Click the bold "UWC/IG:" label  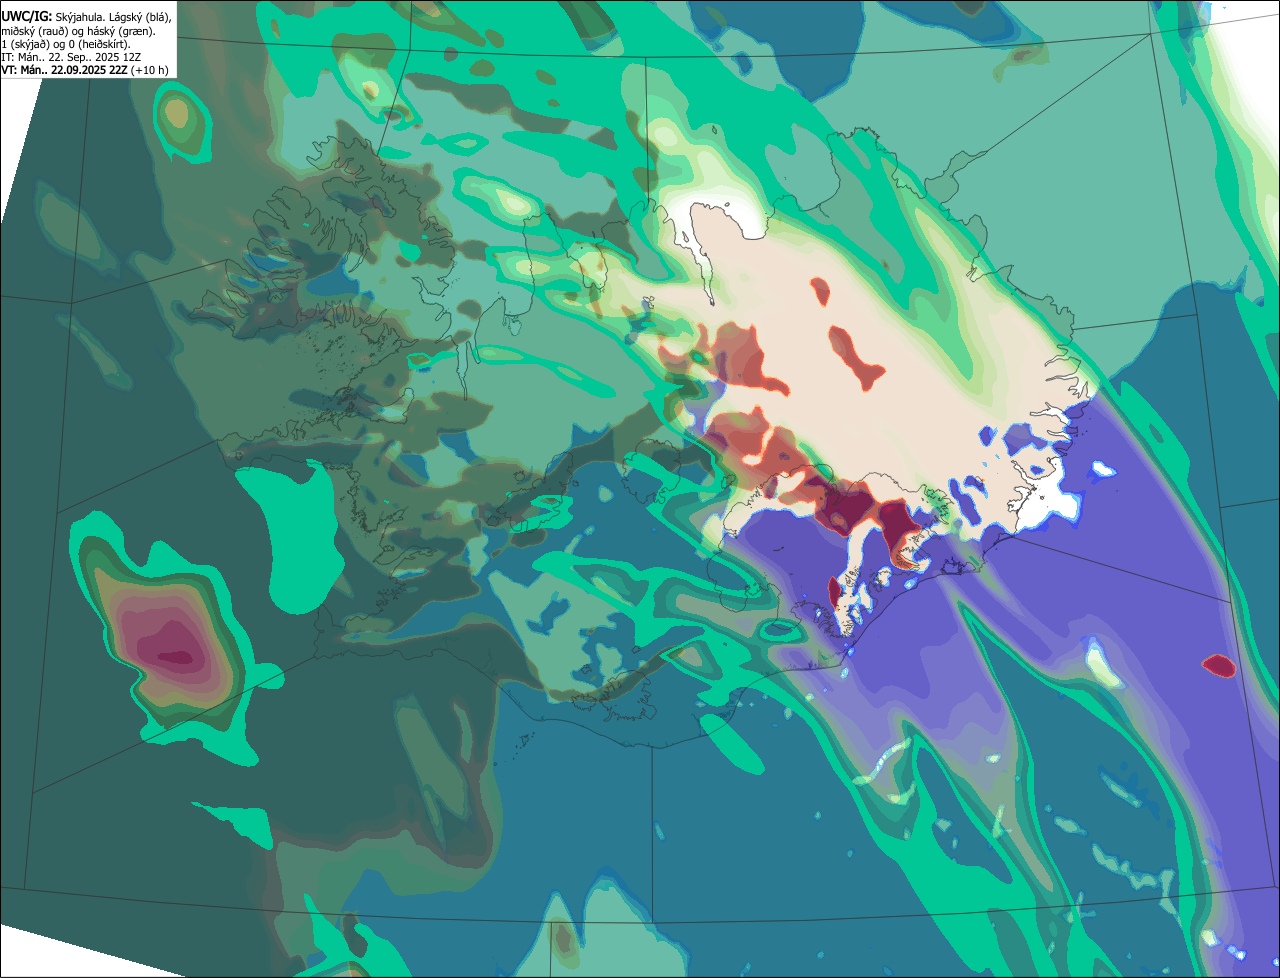coord(27,17)
